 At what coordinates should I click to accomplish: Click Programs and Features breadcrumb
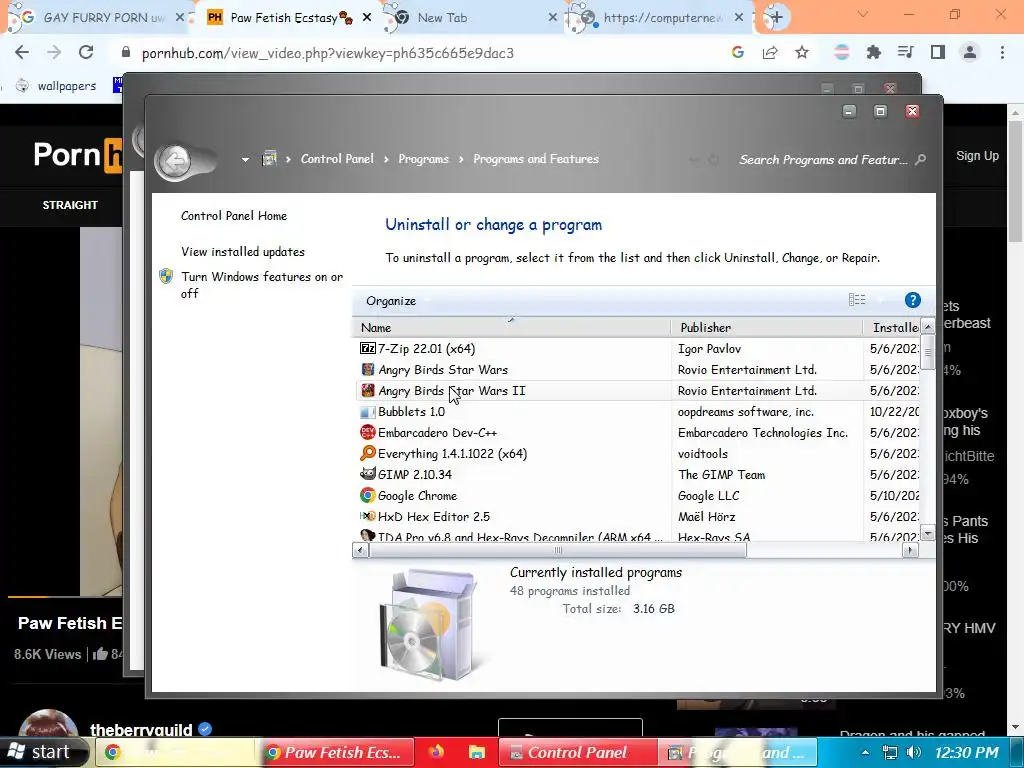536,159
